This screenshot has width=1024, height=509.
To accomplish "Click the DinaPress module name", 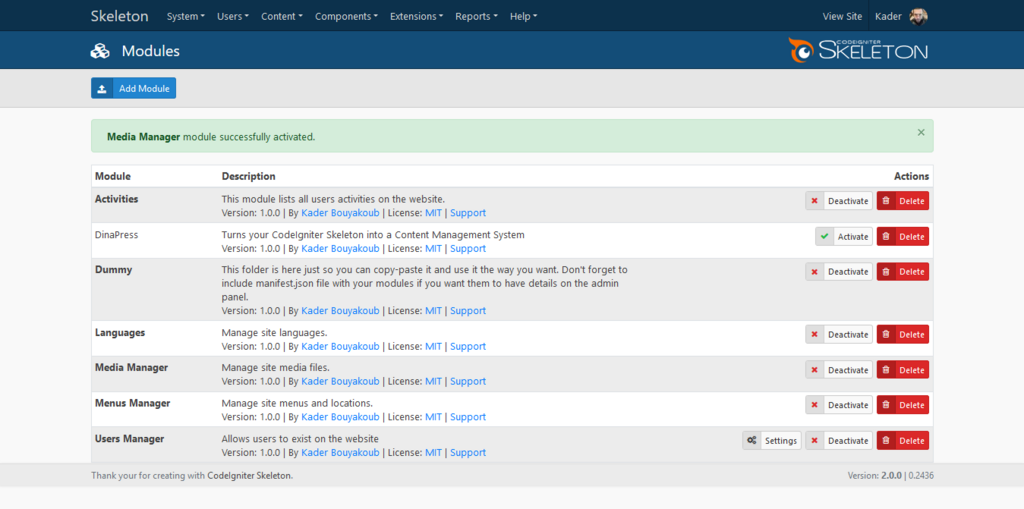I will coord(117,234).
